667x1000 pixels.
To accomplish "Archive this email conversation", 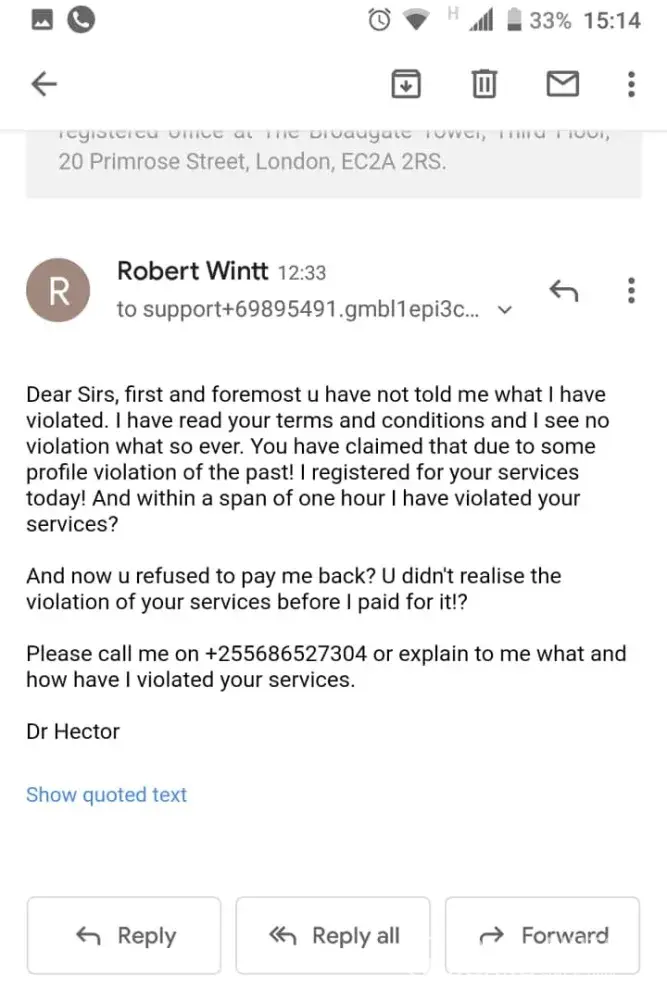I will (x=405, y=84).
